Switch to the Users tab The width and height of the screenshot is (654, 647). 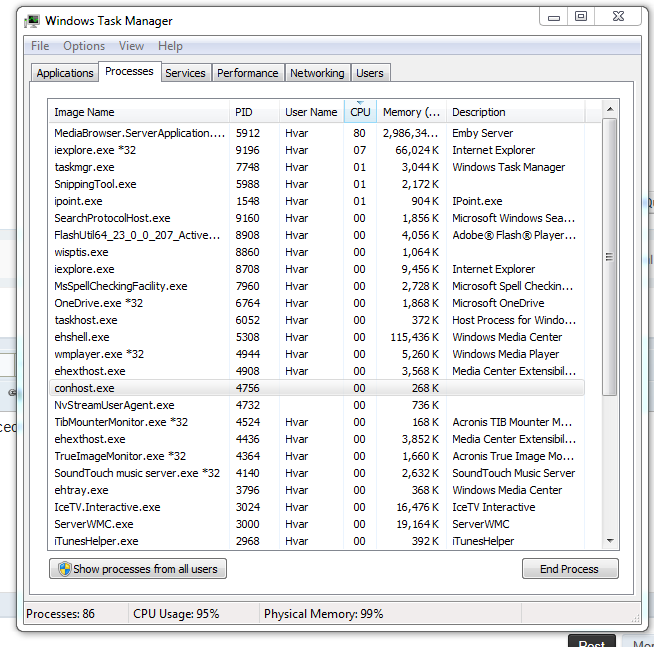coord(370,73)
